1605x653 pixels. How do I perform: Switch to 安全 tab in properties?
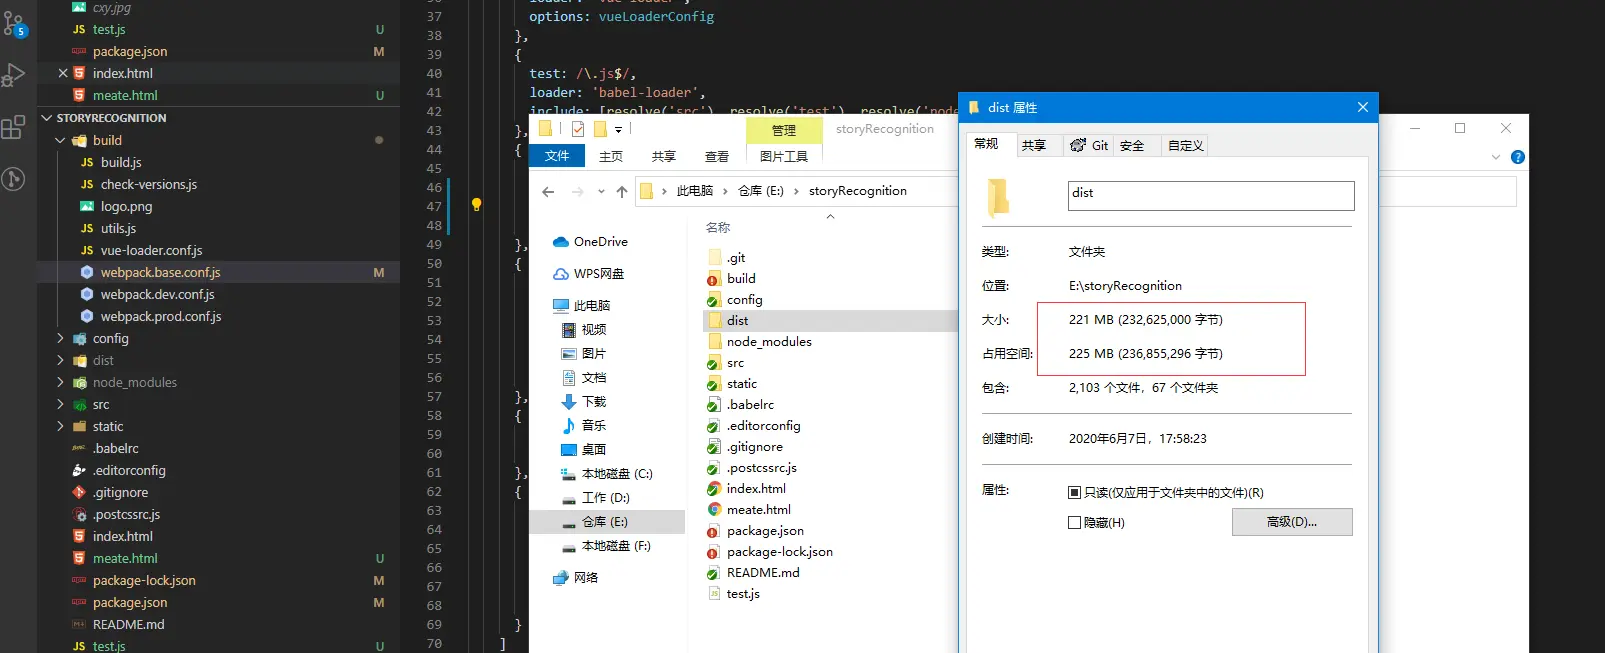pos(1132,145)
